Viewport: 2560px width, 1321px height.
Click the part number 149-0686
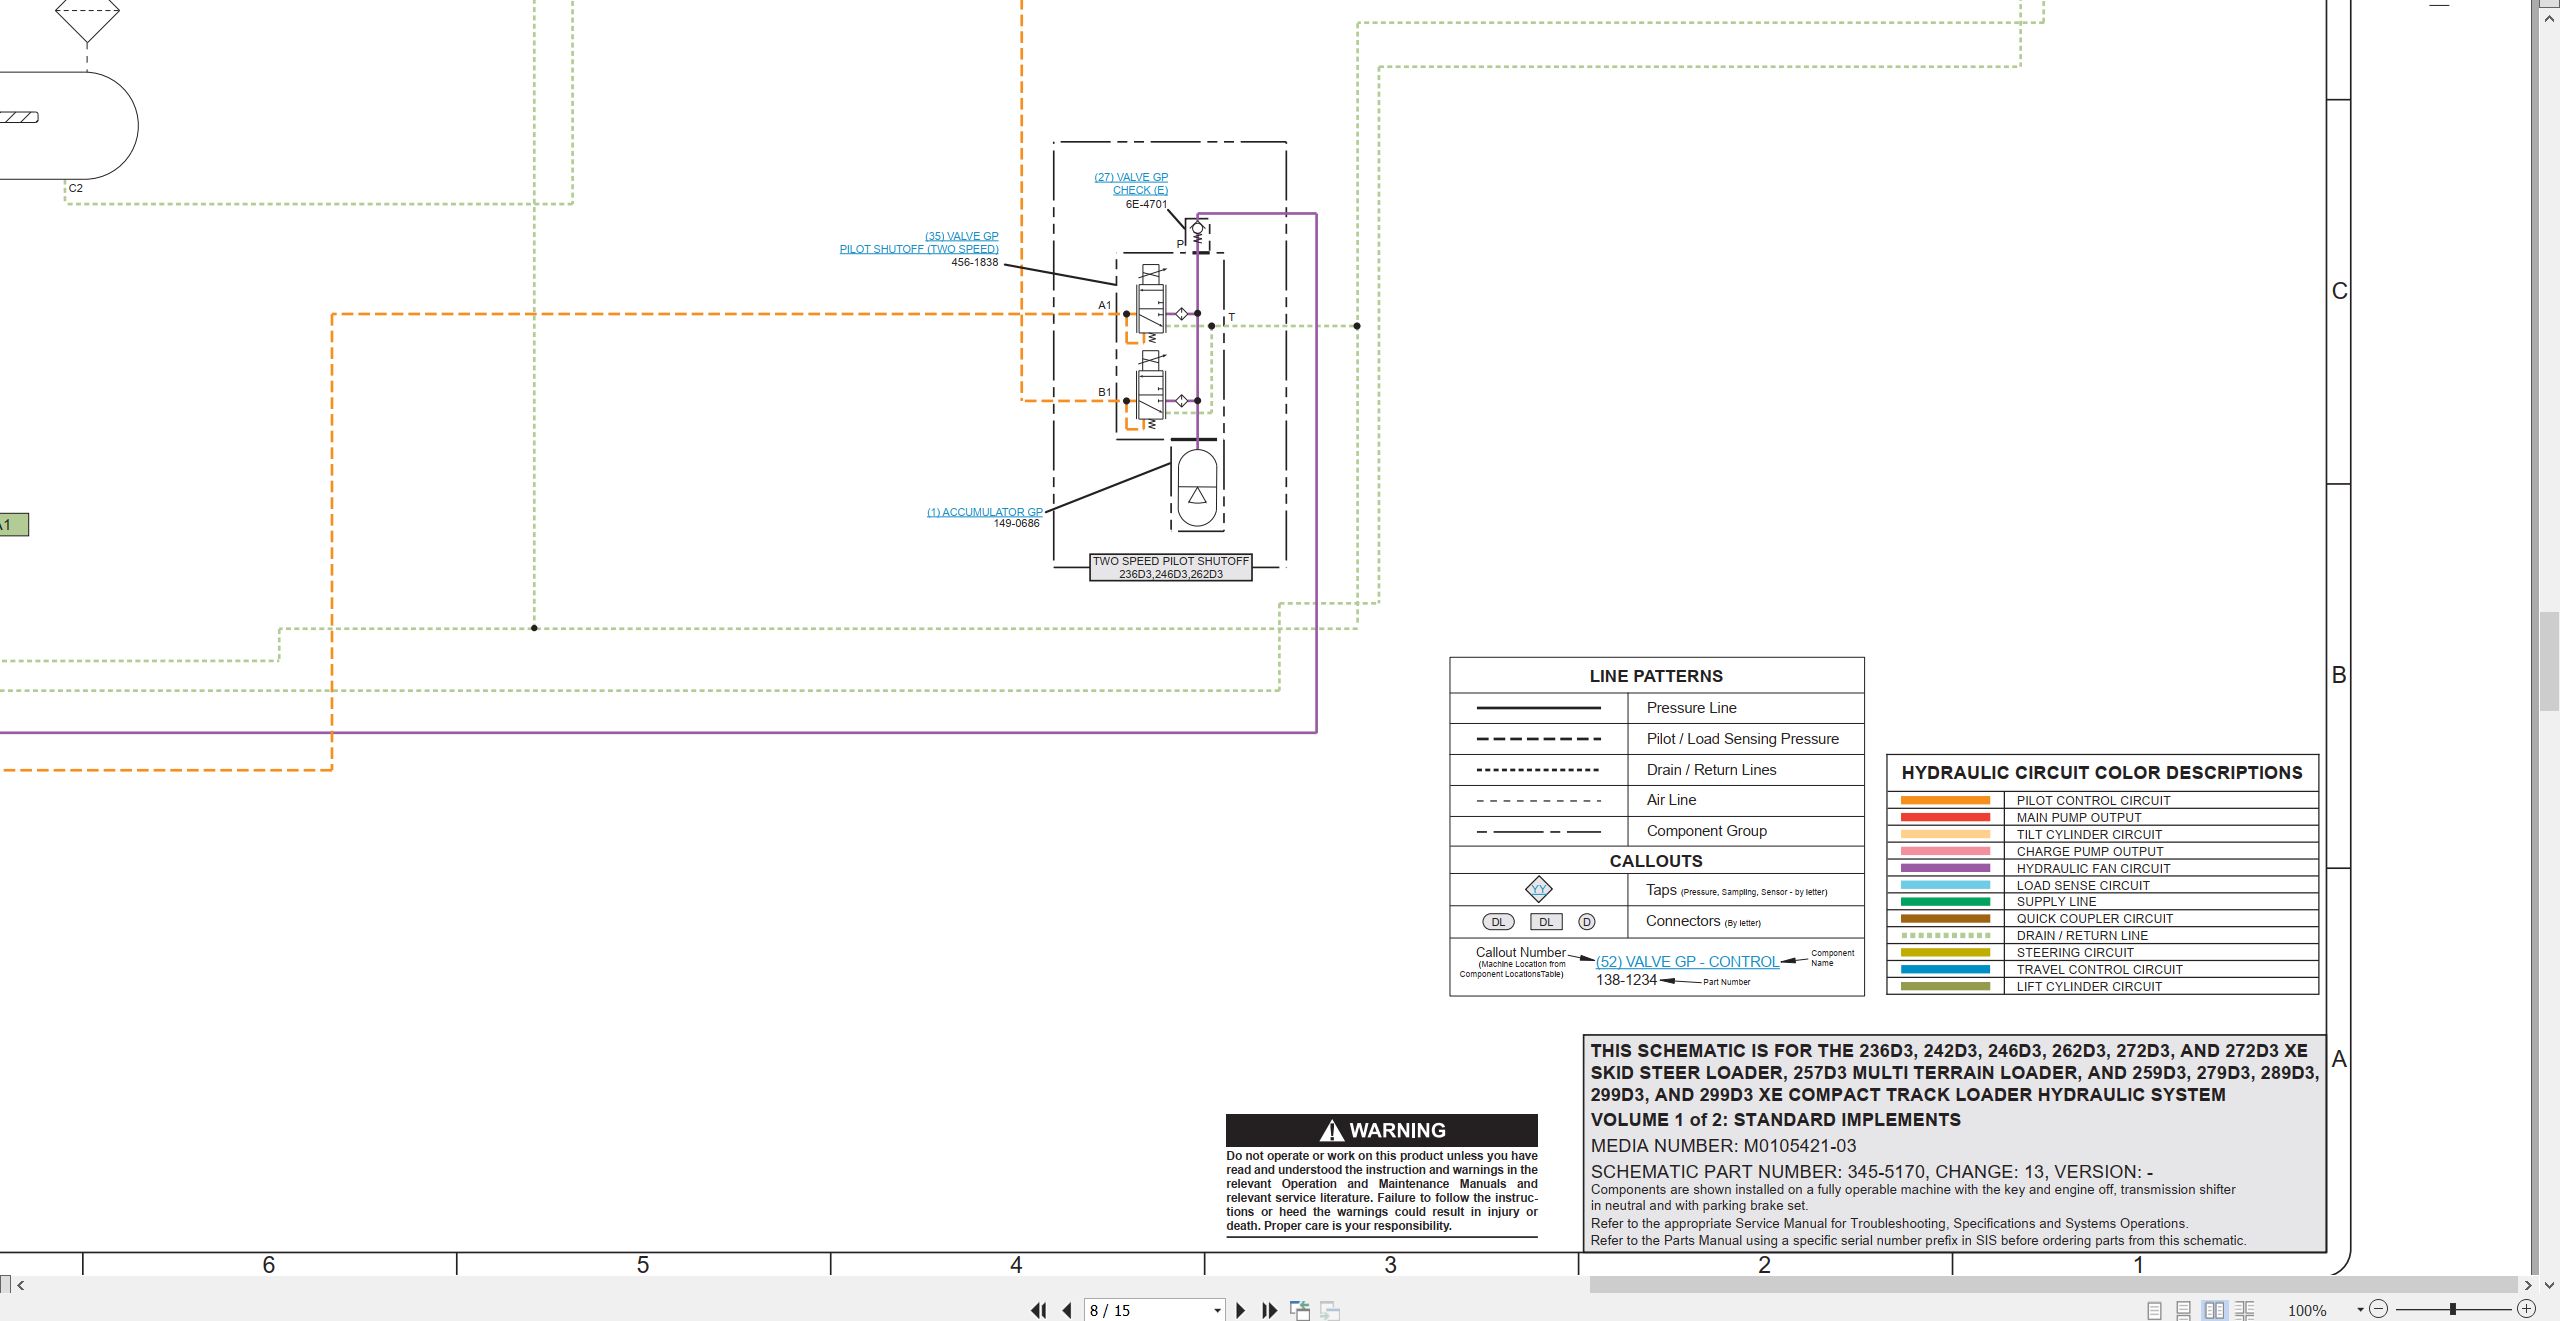(x=1016, y=523)
